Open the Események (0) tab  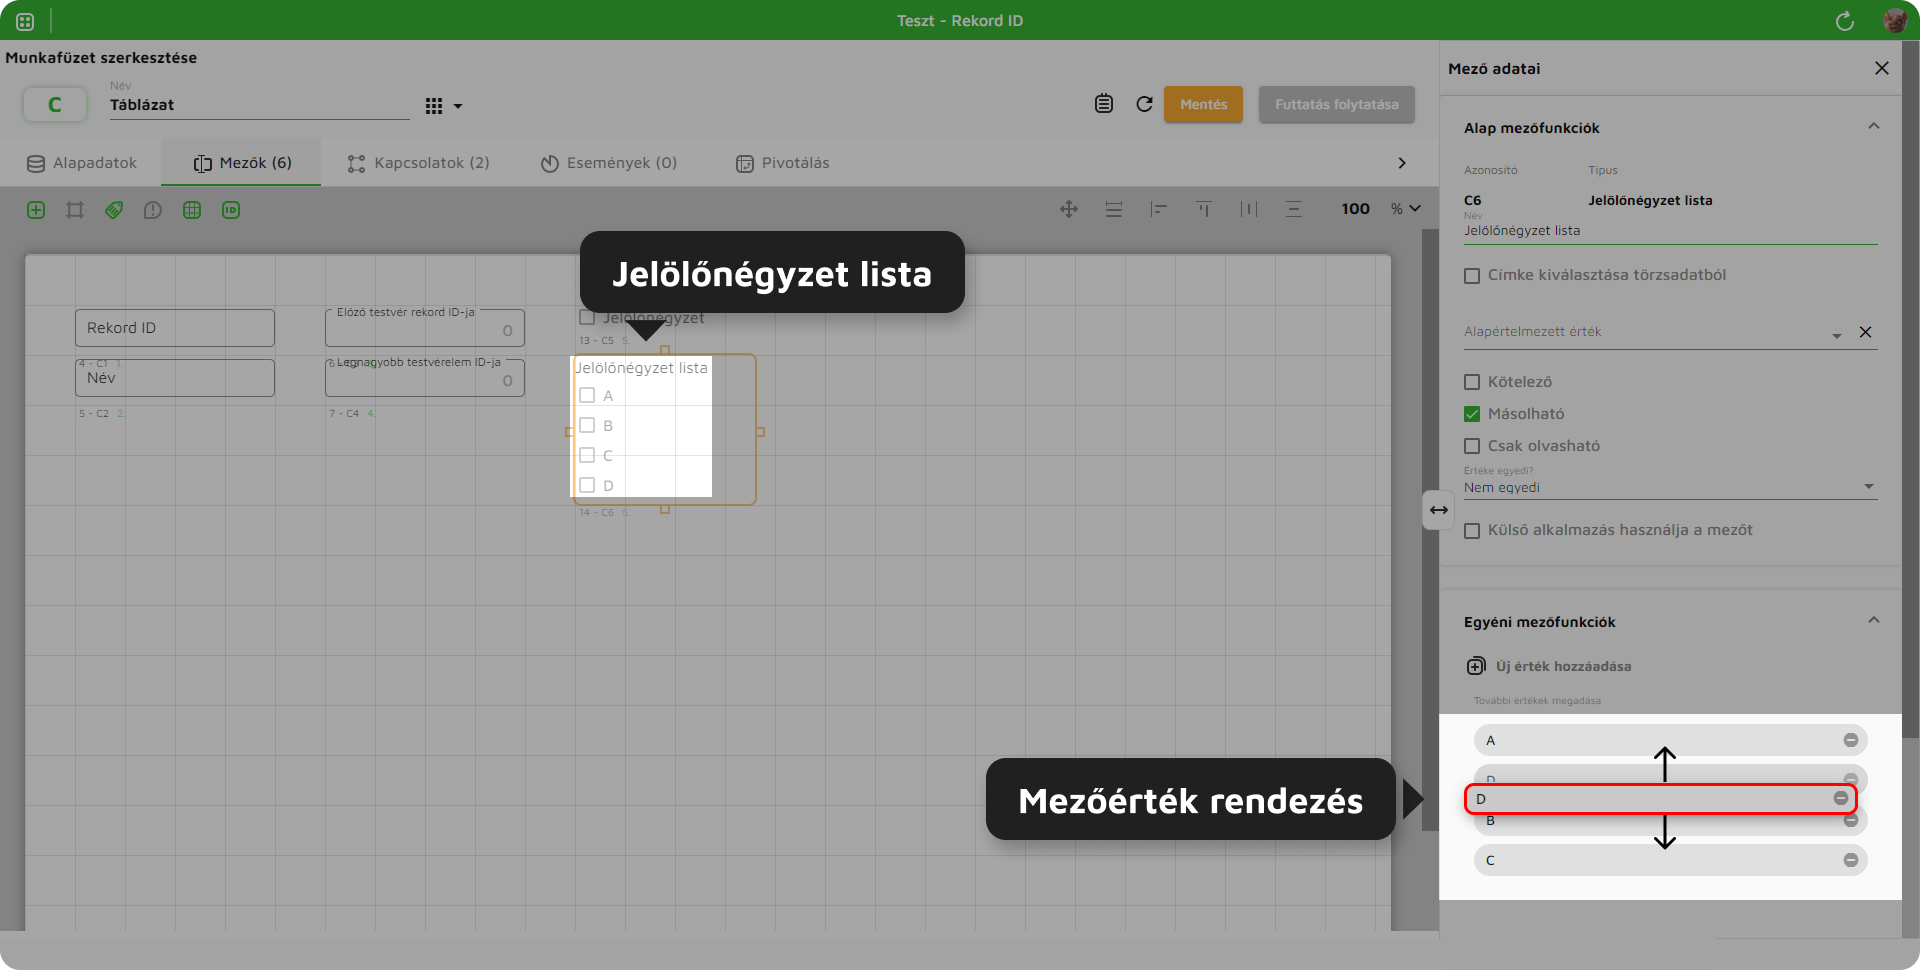609,163
